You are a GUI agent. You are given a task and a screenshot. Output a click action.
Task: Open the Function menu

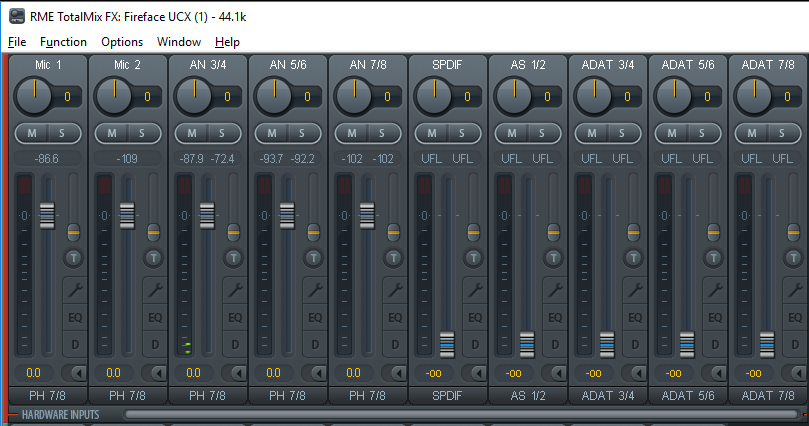pos(63,42)
